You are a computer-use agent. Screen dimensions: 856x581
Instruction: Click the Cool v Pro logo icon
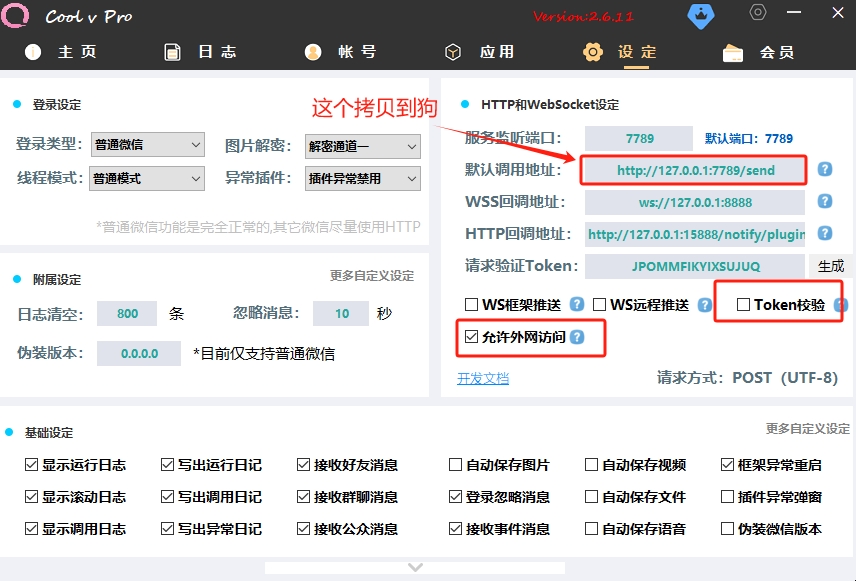coord(17,16)
